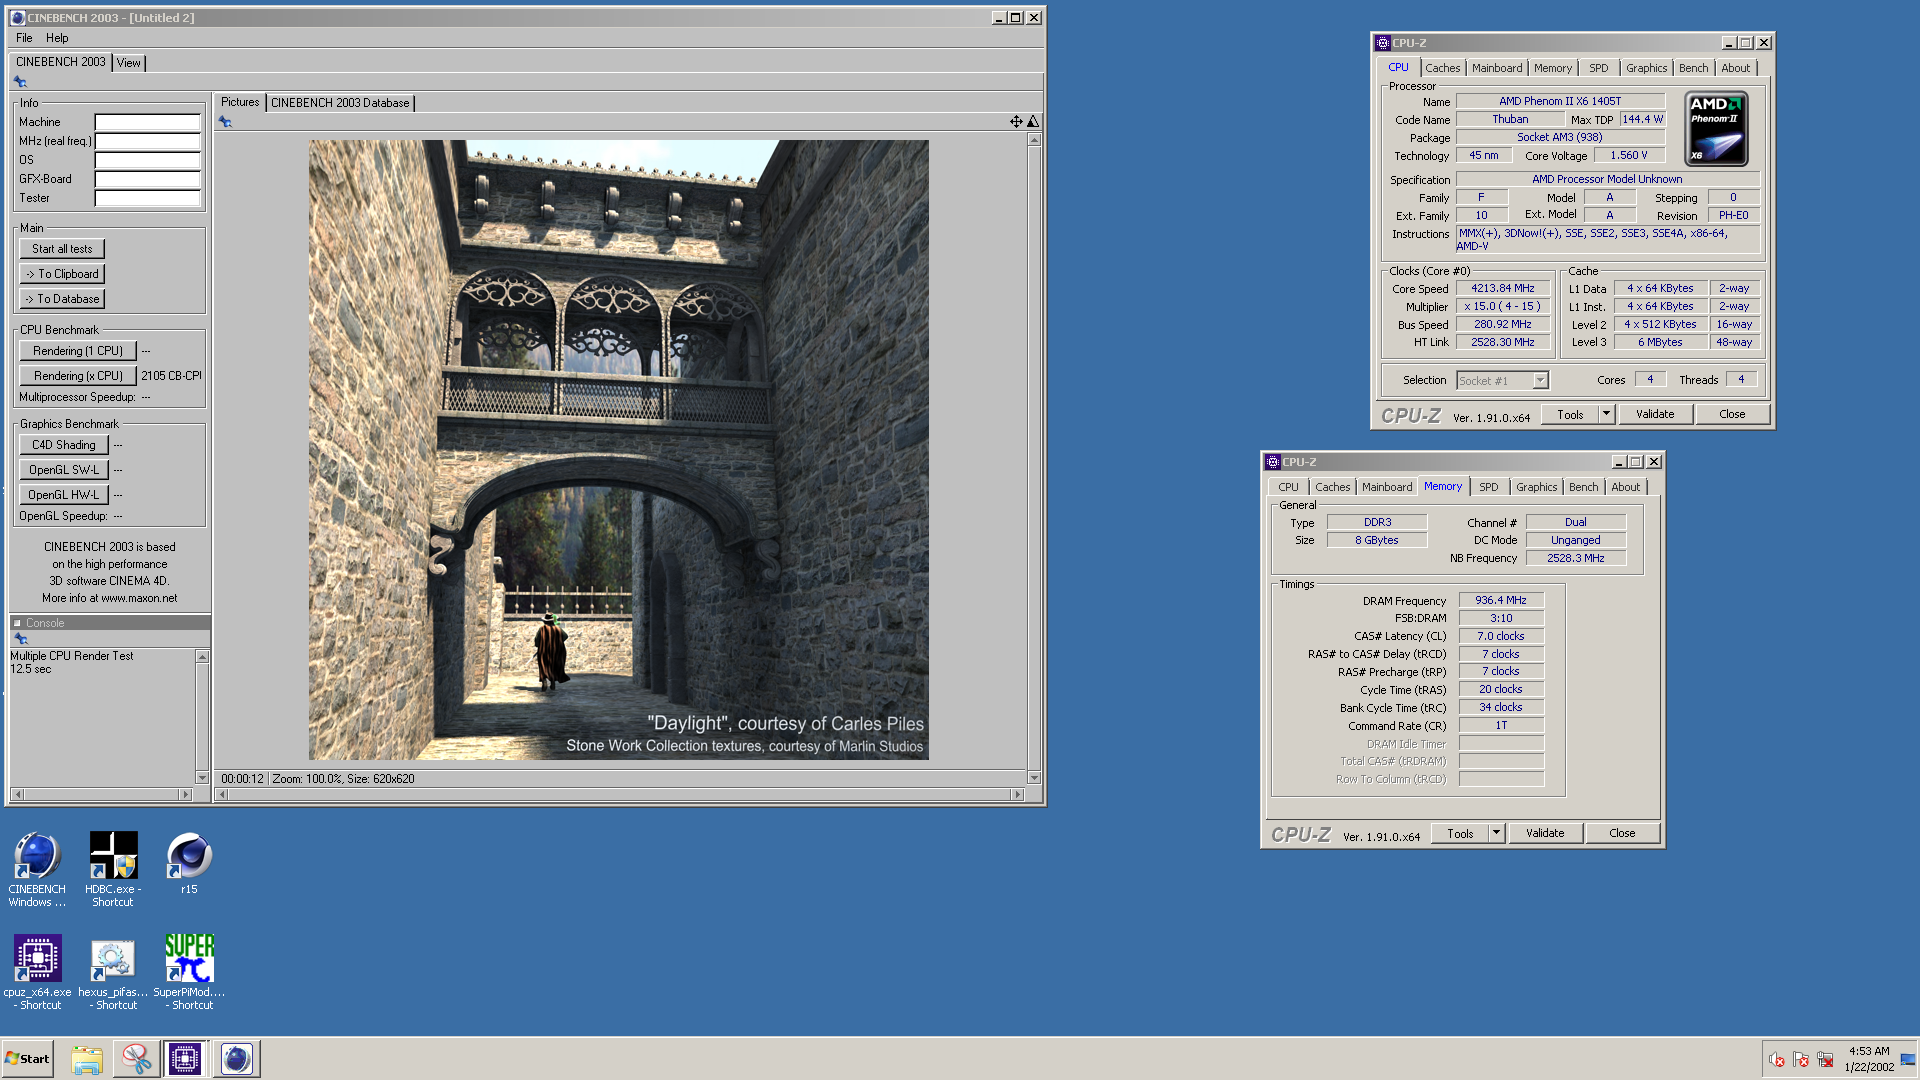Click Close button in bottom CPU-Z window
Screen dimensions: 1920x1080
pos(1622,833)
